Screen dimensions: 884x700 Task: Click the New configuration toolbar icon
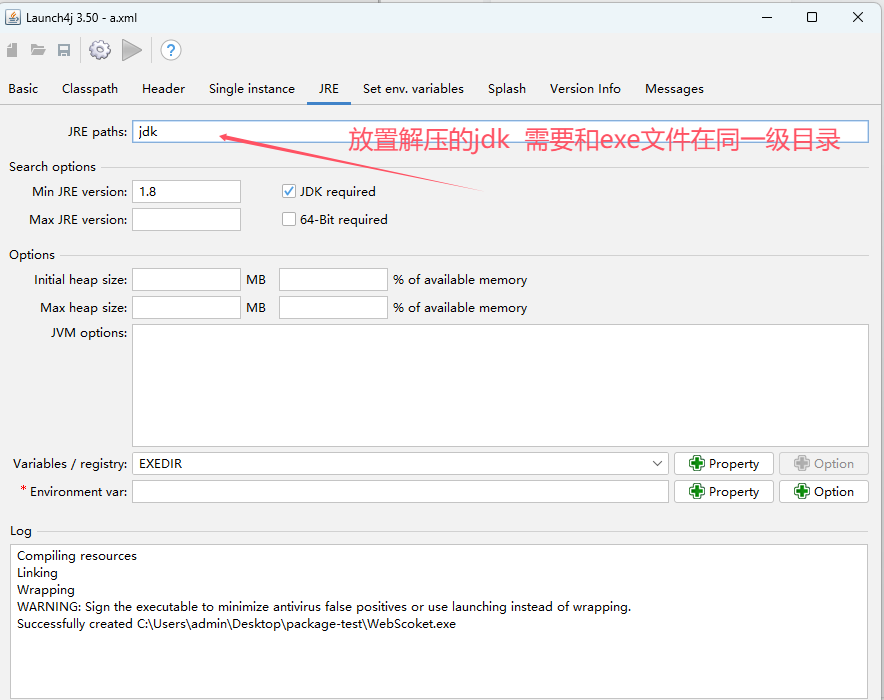(x=12, y=50)
